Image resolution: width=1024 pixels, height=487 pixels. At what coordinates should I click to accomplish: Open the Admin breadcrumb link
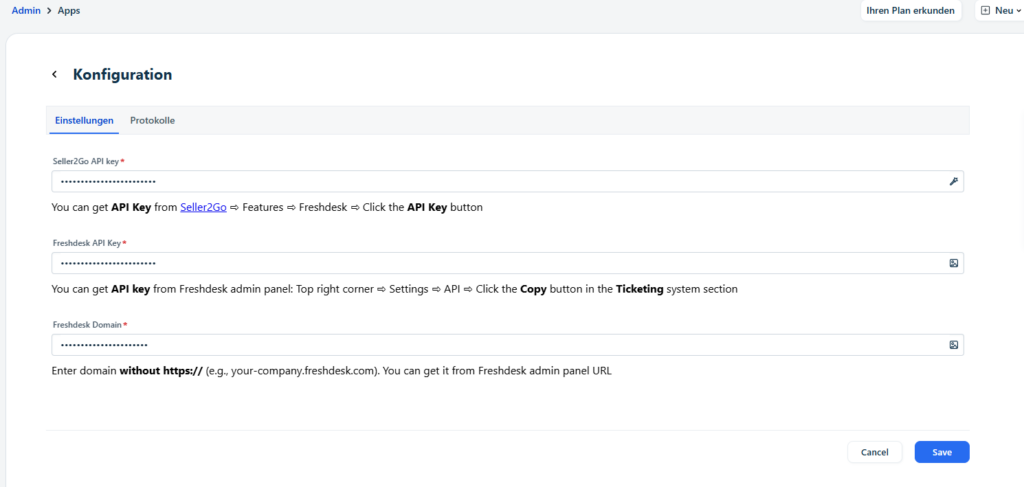click(x=26, y=10)
